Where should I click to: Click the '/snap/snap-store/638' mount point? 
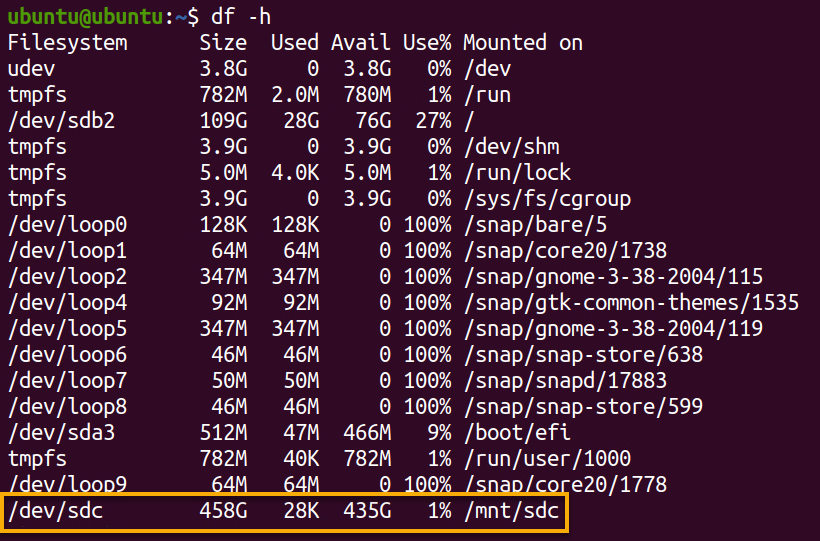583,355
